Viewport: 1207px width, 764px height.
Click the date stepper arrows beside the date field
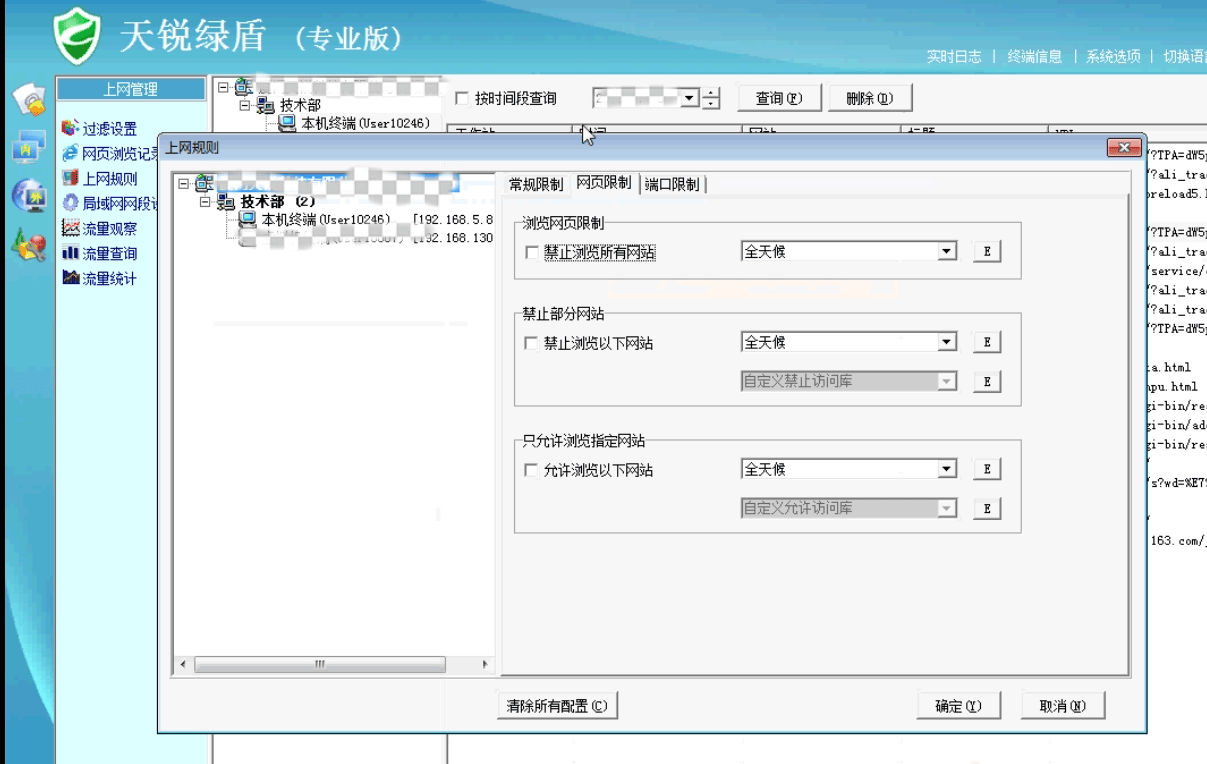click(711, 98)
